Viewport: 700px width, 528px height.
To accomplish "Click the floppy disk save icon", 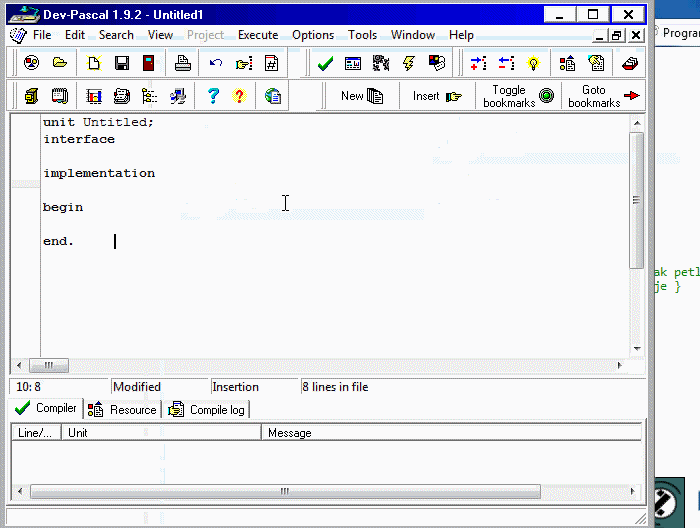I will 122,63.
